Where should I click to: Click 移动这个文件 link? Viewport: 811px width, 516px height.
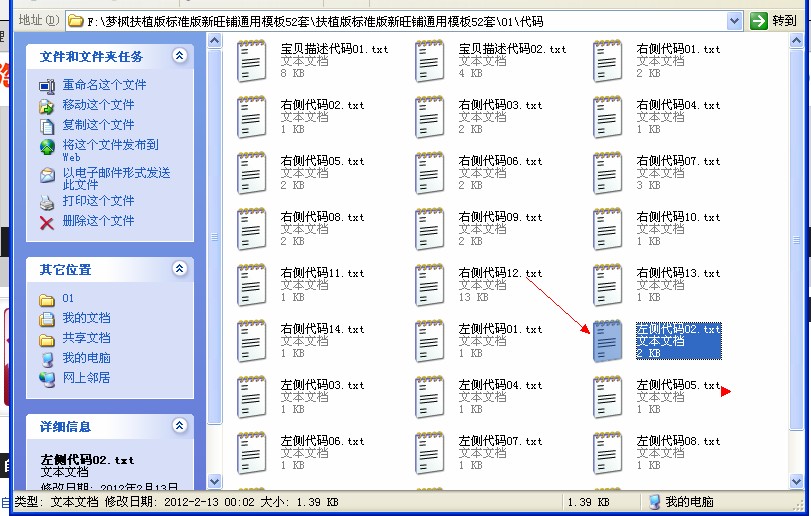coord(98,104)
